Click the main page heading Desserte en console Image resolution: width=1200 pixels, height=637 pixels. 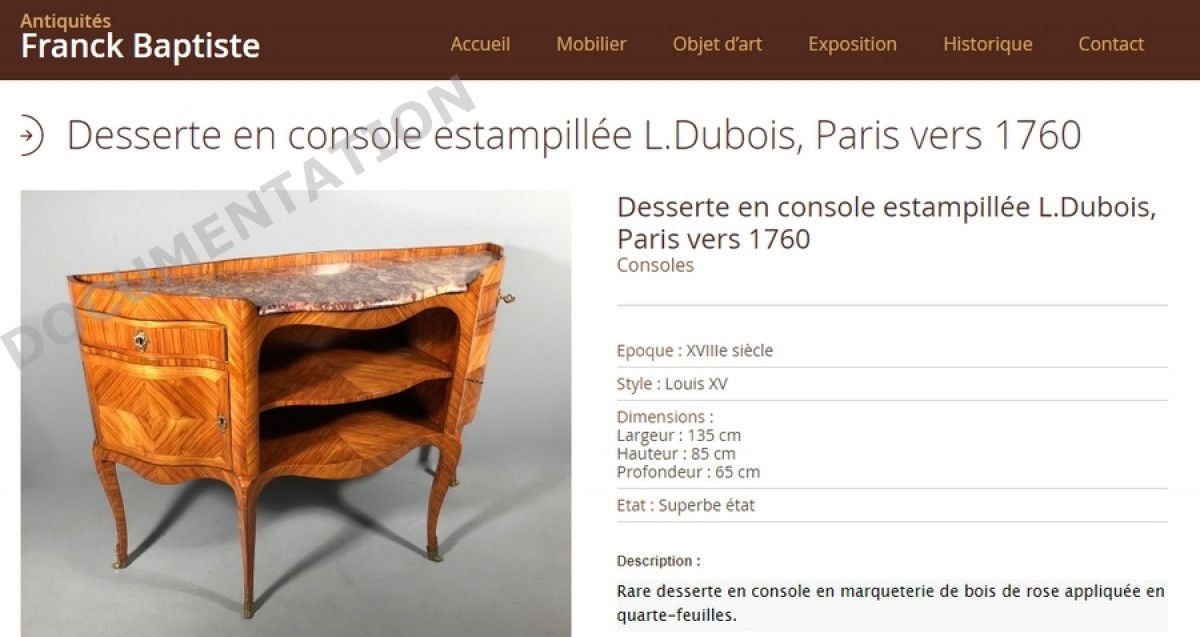tap(574, 135)
